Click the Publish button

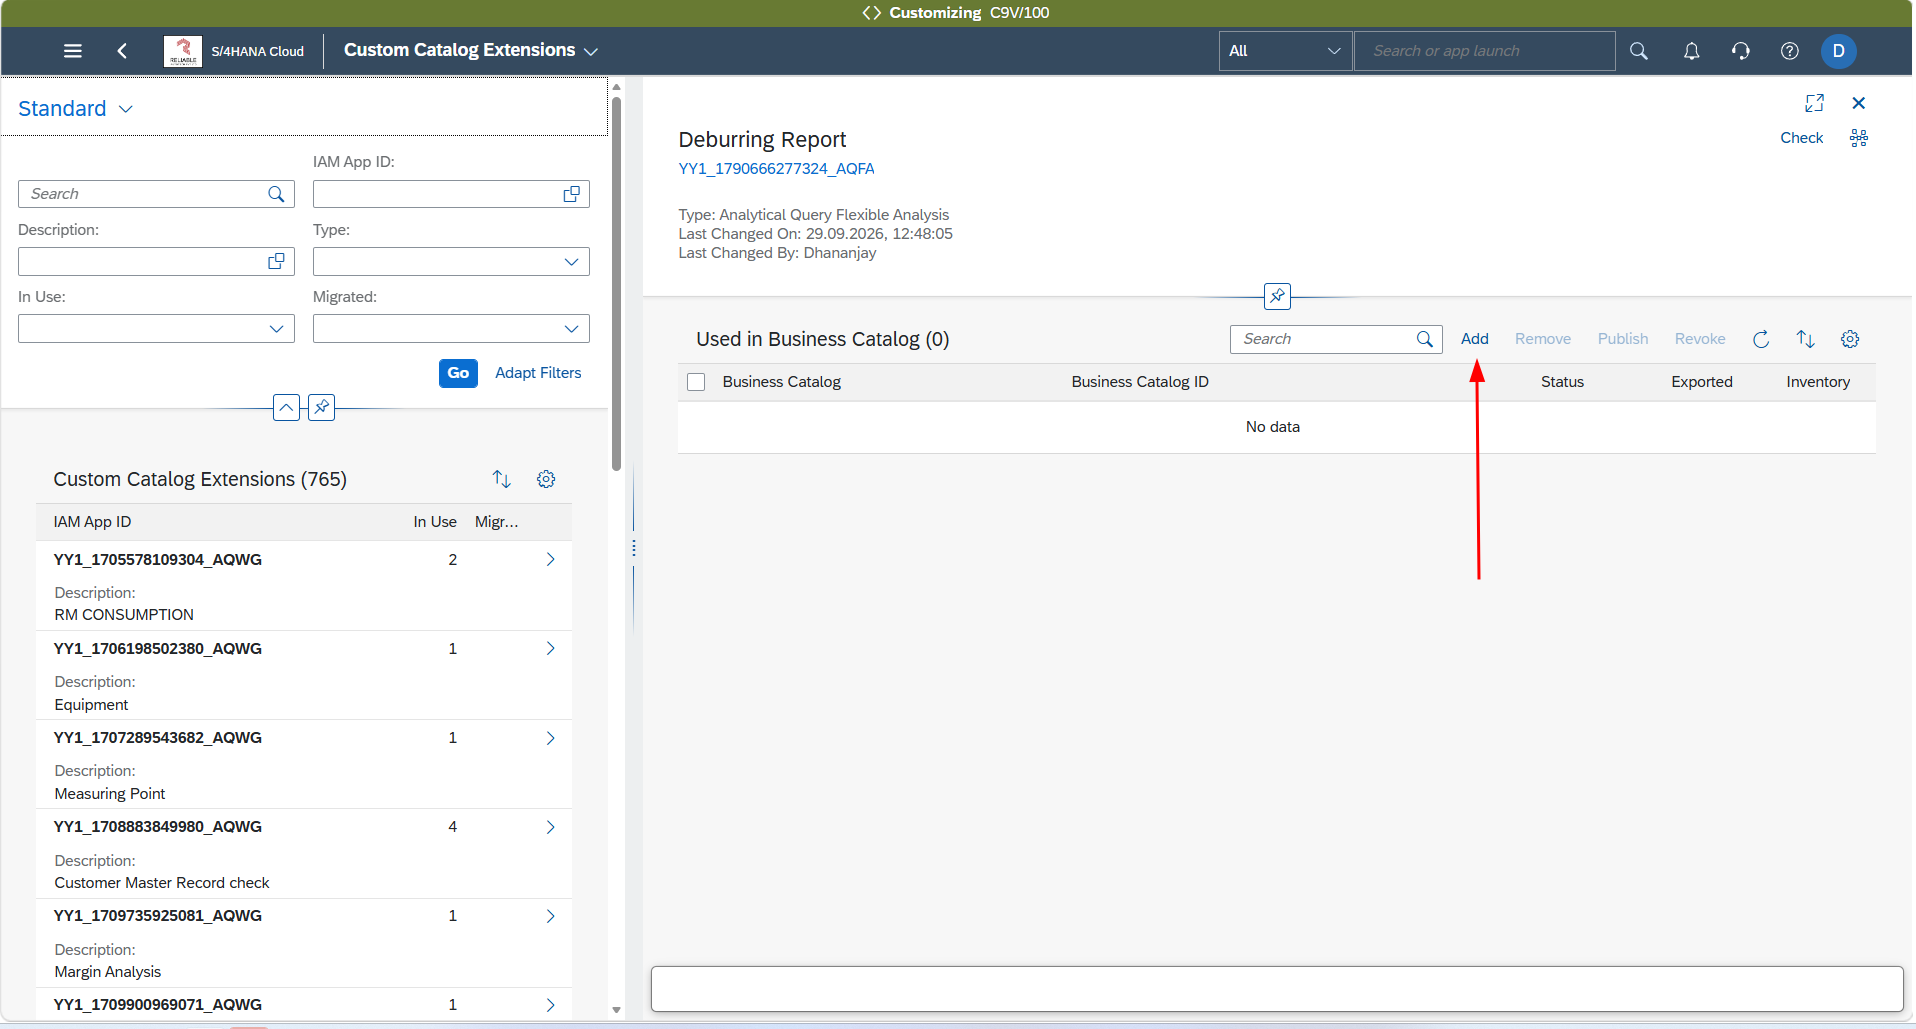point(1622,339)
